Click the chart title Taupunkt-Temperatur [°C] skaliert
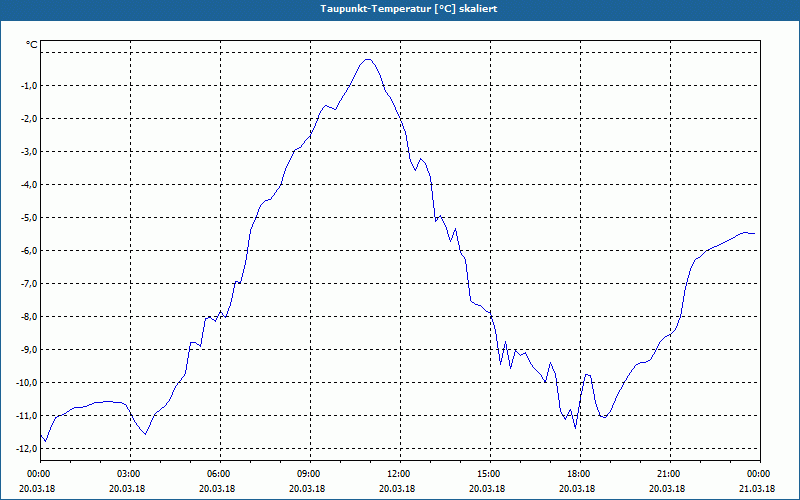Image resolution: width=800 pixels, height=500 pixels. pos(409,9)
